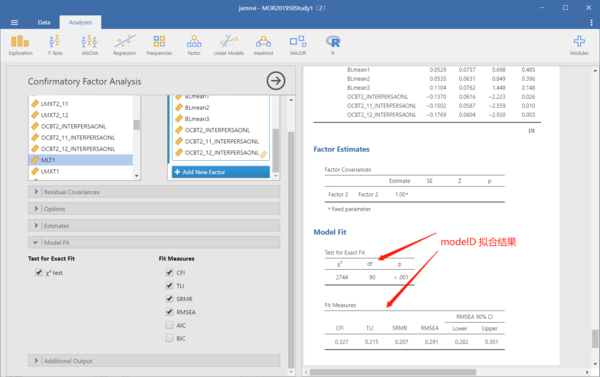Expand the Estimates section
The height and width of the screenshot is (377, 600).
point(154,225)
